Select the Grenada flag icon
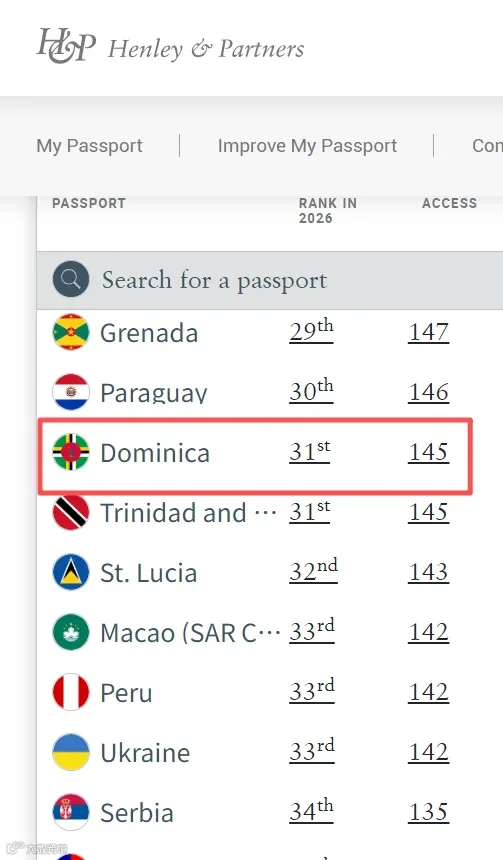Screen dimensions: 503x860 pyautogui.click(x=71, y=332)
